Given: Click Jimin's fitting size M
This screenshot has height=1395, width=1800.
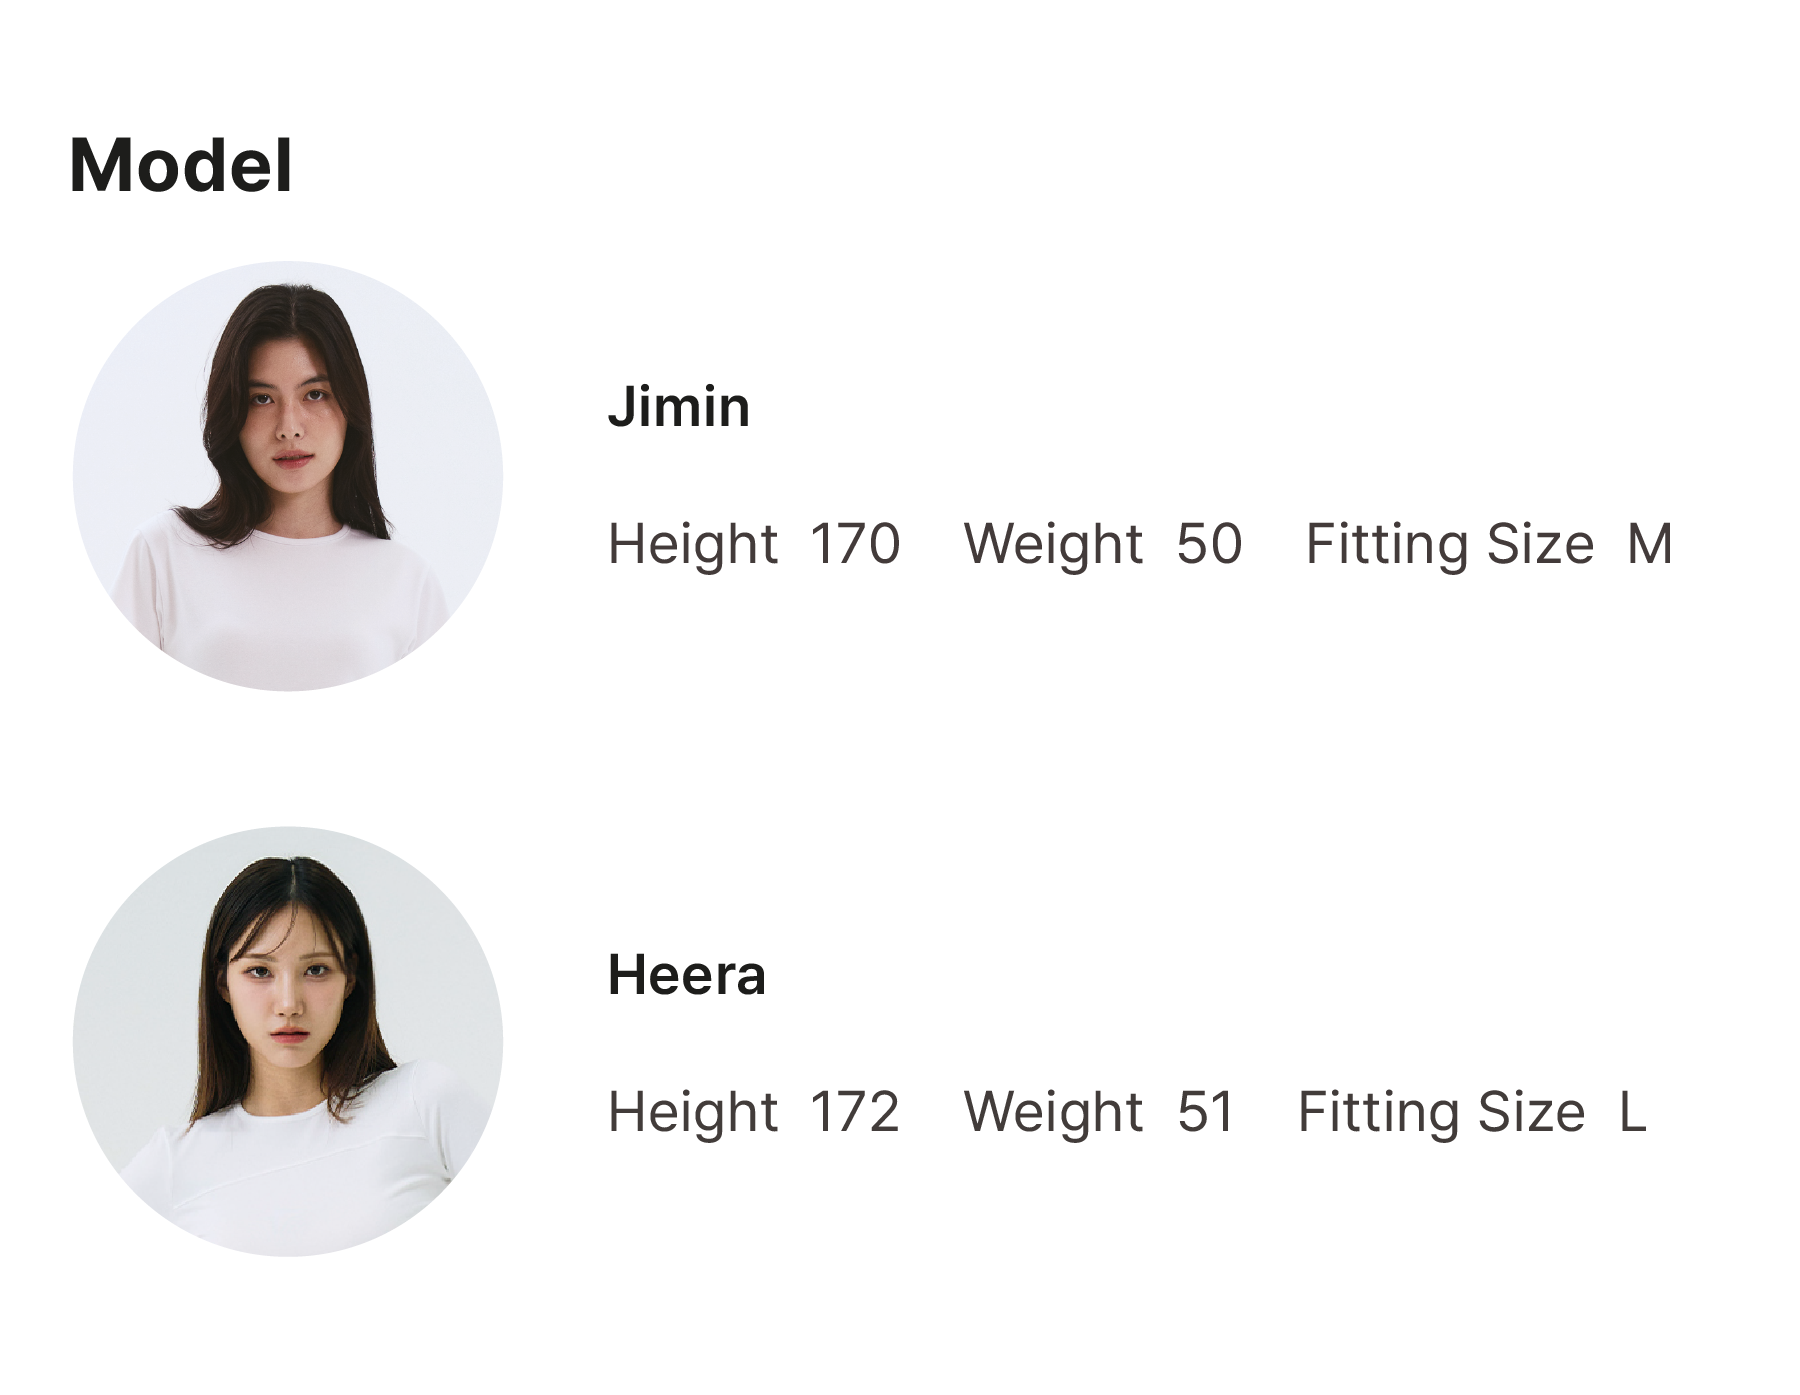Looking at the screenshot, I should (1650, 544).
